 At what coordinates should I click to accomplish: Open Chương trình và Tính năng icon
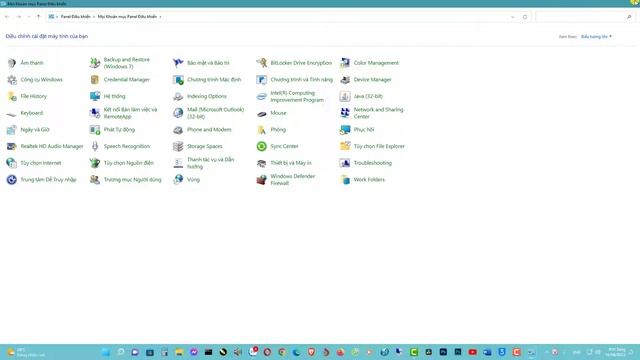[x=261, y=80]
